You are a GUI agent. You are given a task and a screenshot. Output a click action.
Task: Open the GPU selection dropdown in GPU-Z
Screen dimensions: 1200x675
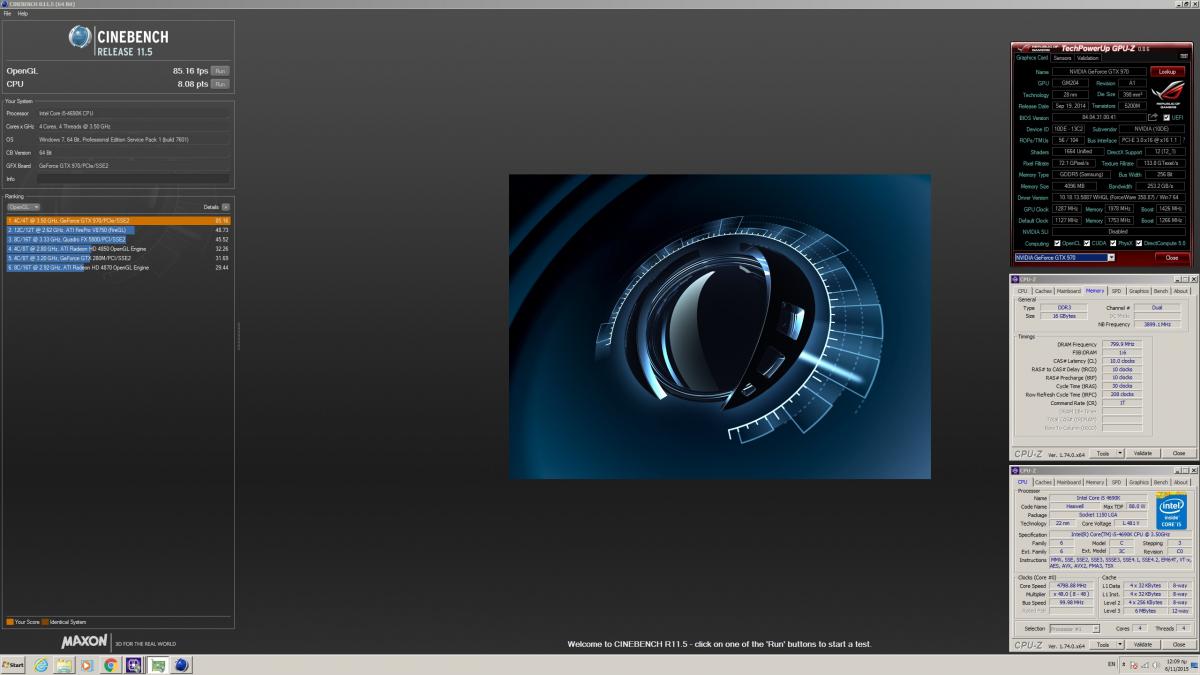1064,257
